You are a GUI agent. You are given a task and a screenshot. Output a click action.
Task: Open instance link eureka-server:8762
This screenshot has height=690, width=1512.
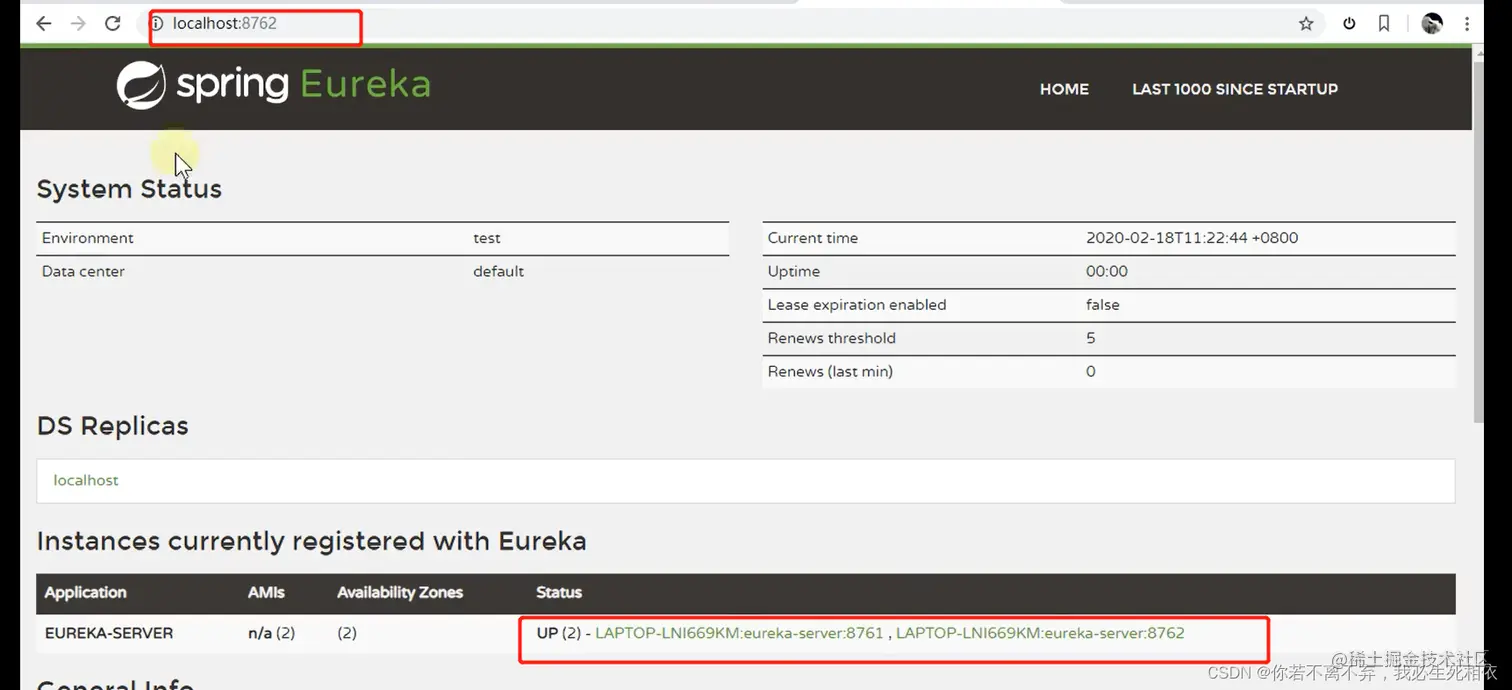(1040, 633)
